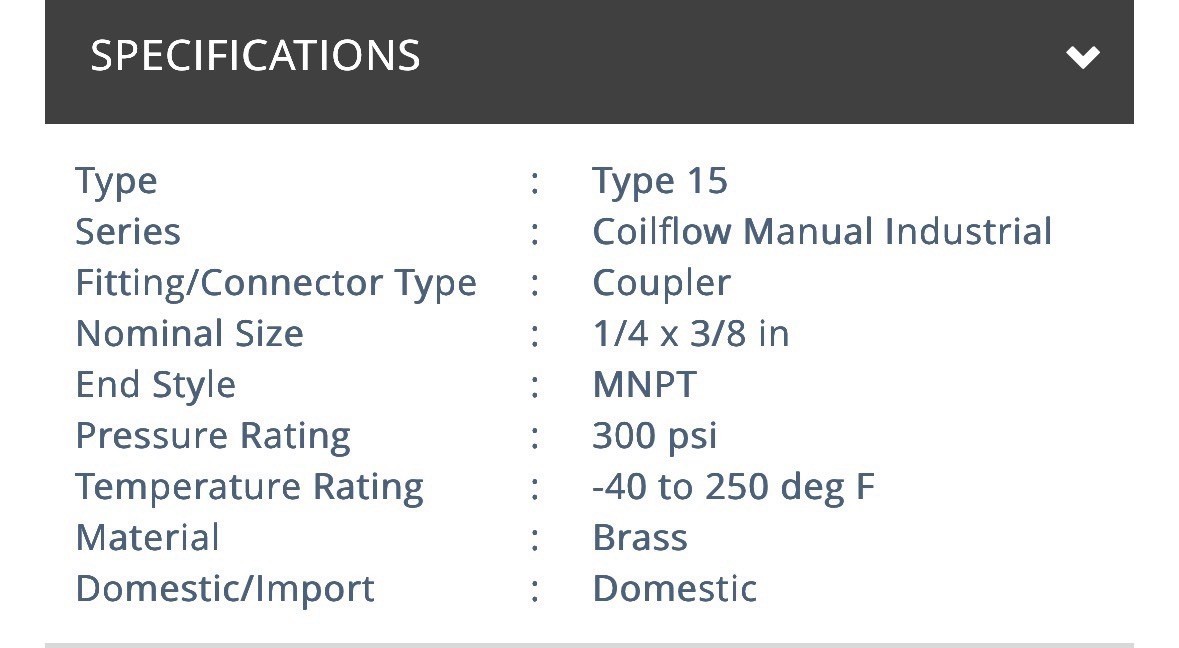Select the Pressure Rating label

pos(213,436)
